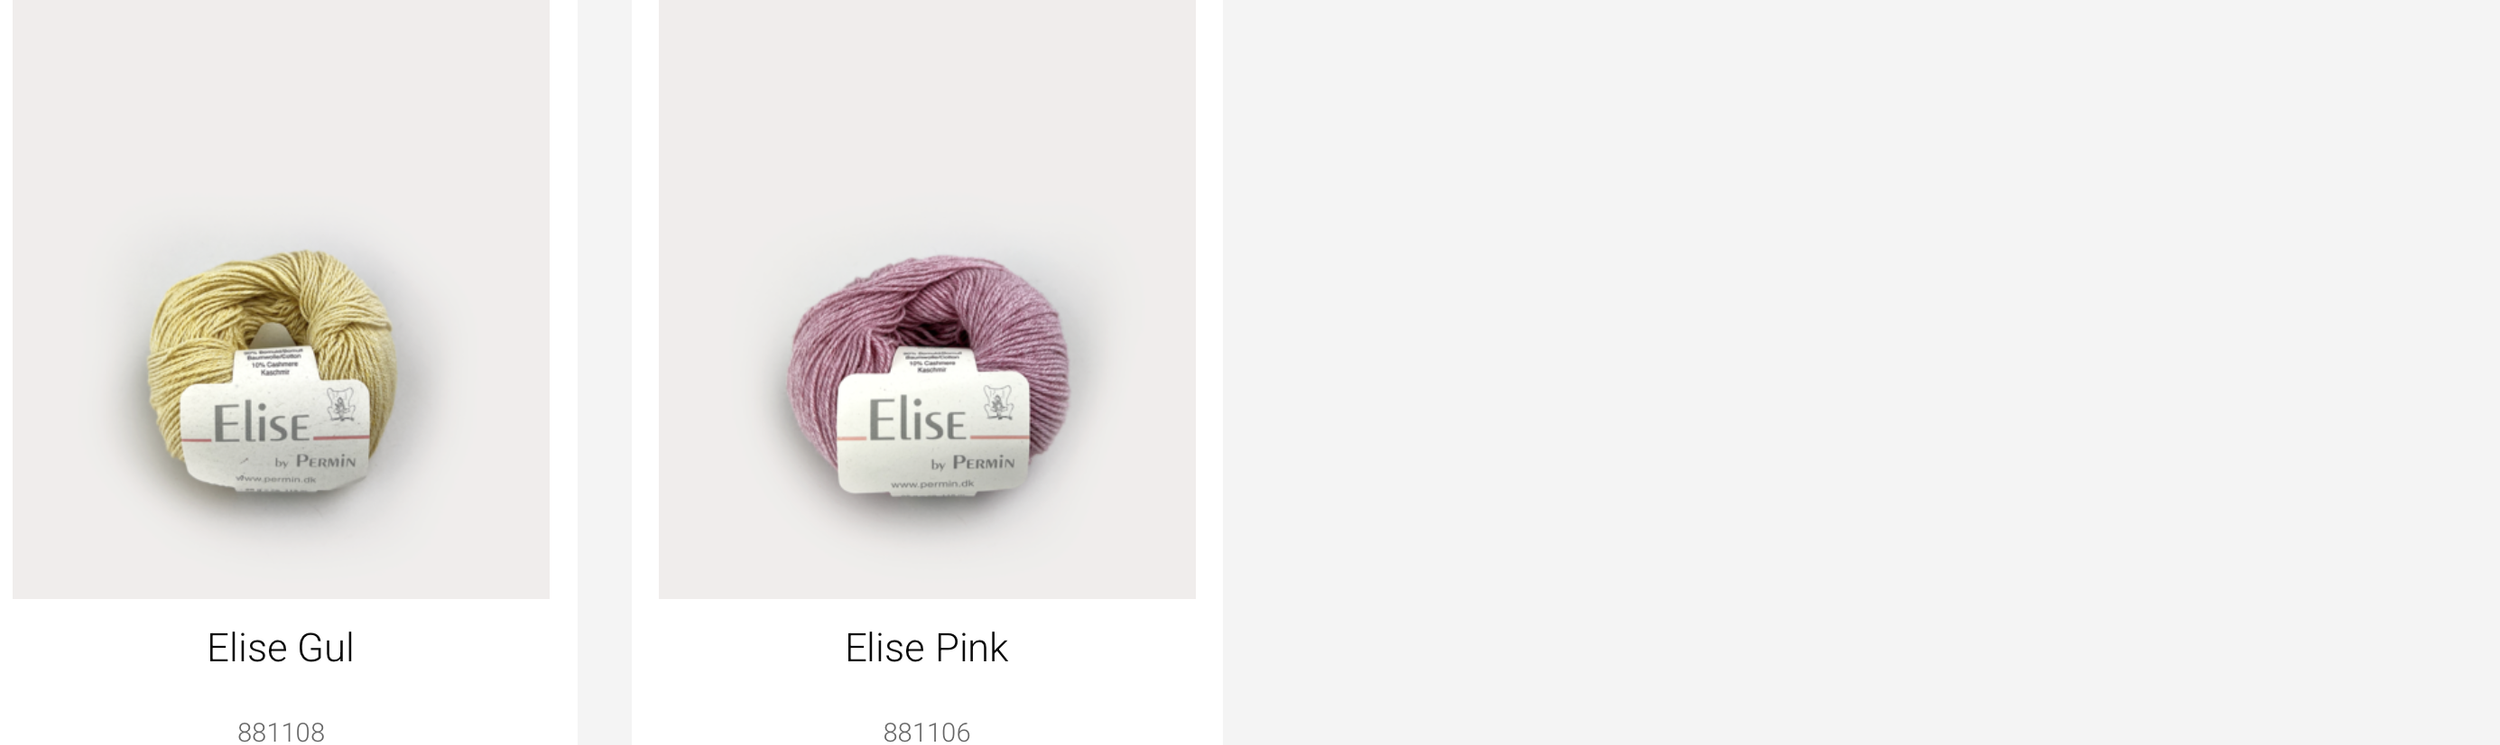This screenshot has height=745, width=2500.
Task: Click the Elise wordmark on the pink yarn
Action: pyautogui.click(x=917, y=419)
